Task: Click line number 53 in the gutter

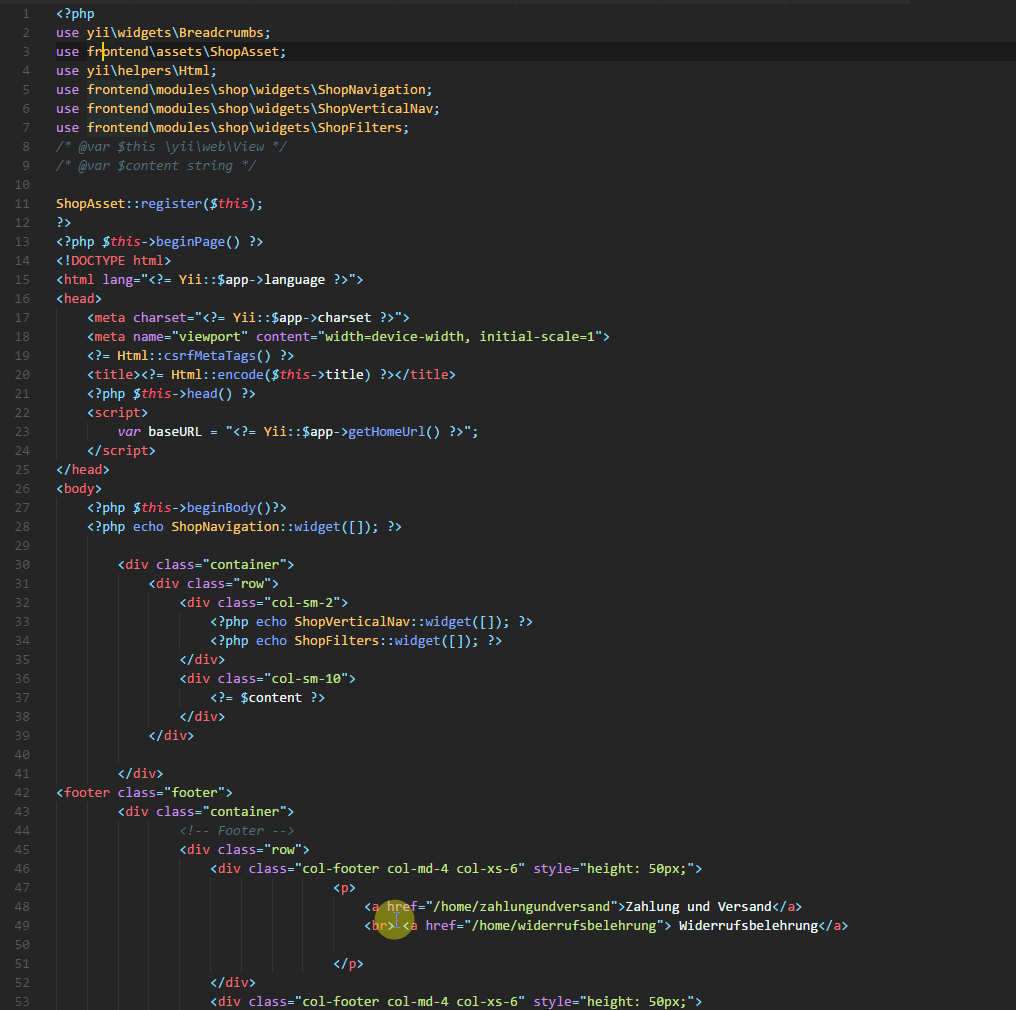Action: click(x=22, y=1001)
